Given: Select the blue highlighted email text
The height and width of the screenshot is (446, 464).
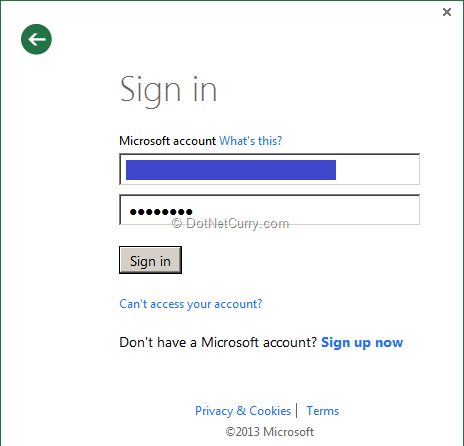Looking at the screenshot, I should [231, 170].
